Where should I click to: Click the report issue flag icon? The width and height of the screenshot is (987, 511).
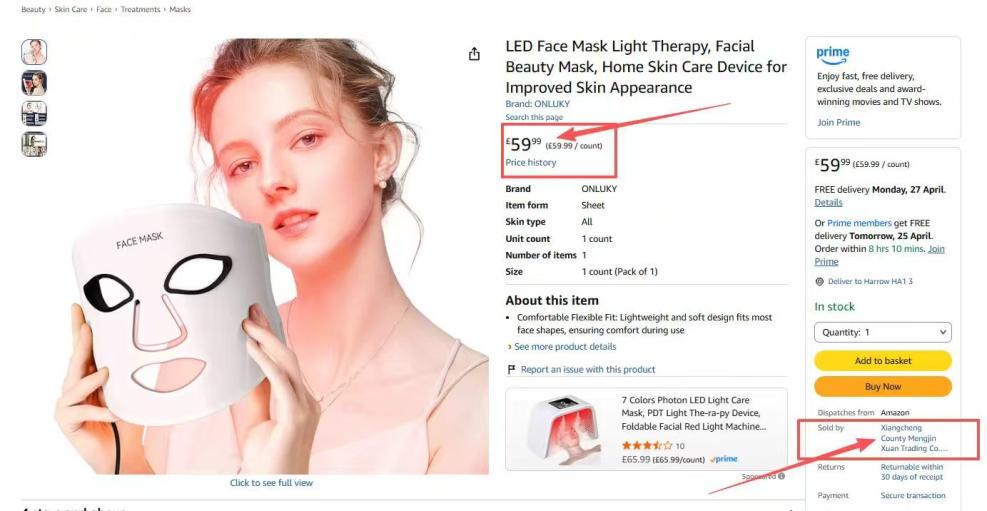(511, 369)
